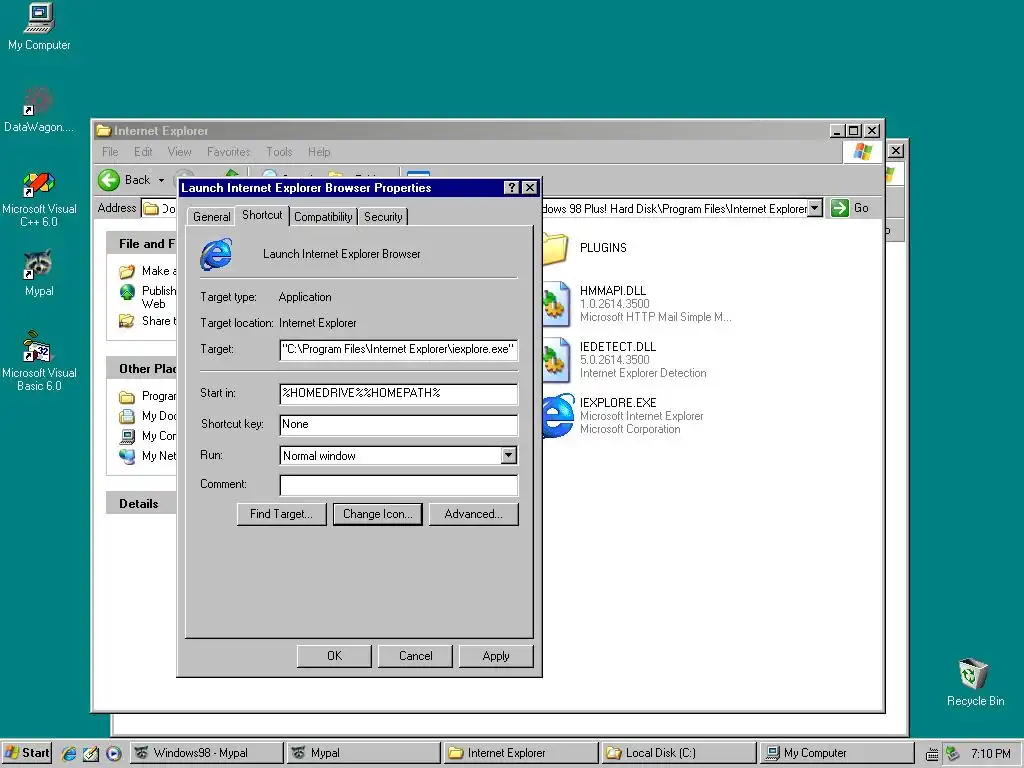Click the green Go arrow icon
1024x768 pixels.
click(839, 208)
